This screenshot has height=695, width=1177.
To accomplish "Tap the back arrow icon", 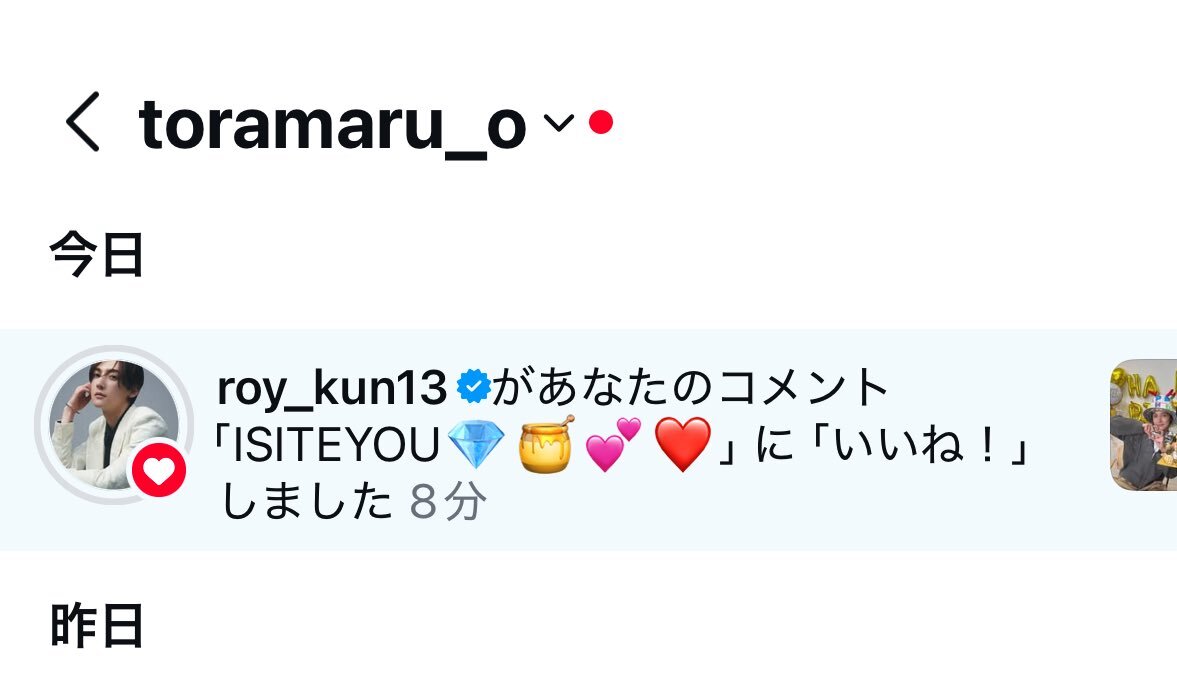I will click(83, 122).
